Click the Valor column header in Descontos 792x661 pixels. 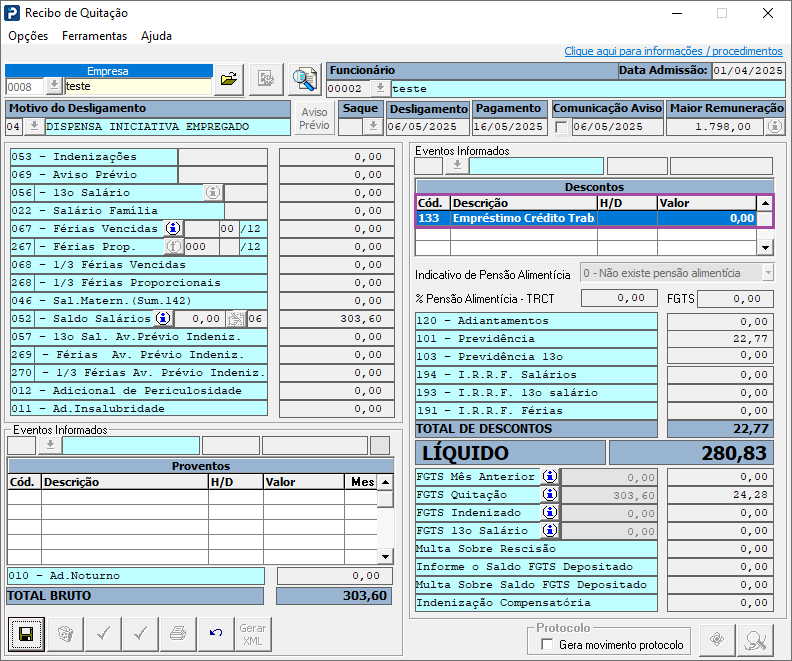[706, 203]
